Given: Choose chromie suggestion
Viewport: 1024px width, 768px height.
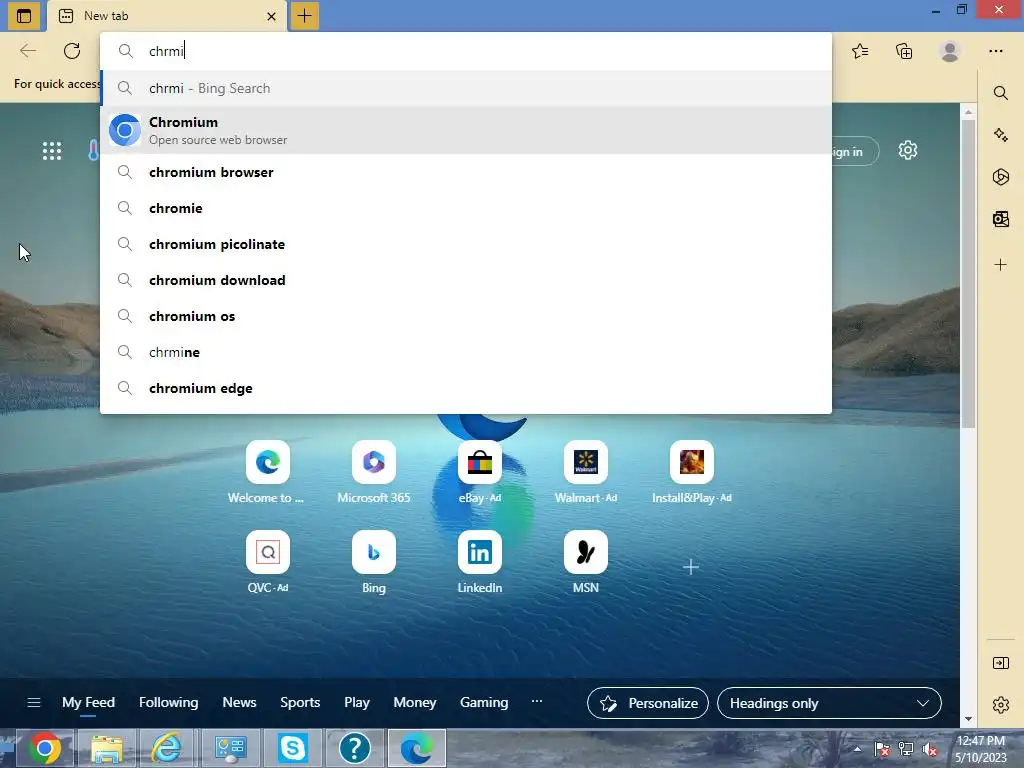Looking at the screenshot, I should click(x=466, y=208).
